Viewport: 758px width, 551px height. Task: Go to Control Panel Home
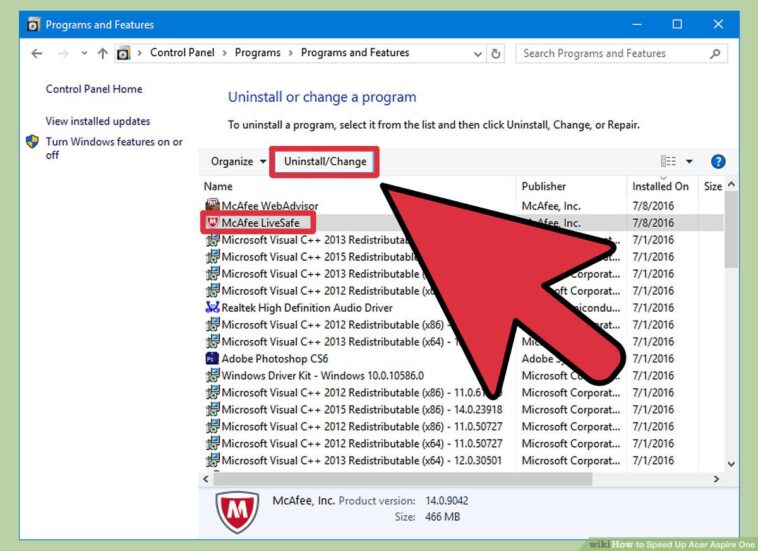(94, 89)
